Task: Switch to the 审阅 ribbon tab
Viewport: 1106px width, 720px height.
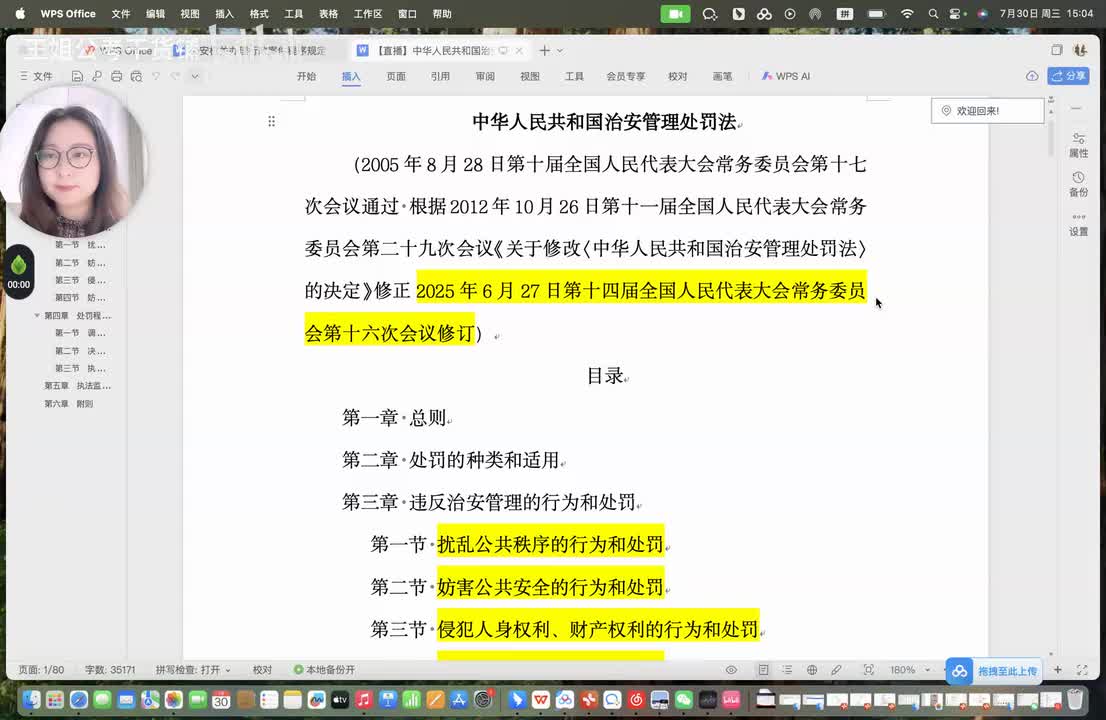Action: tap(485, 76)
